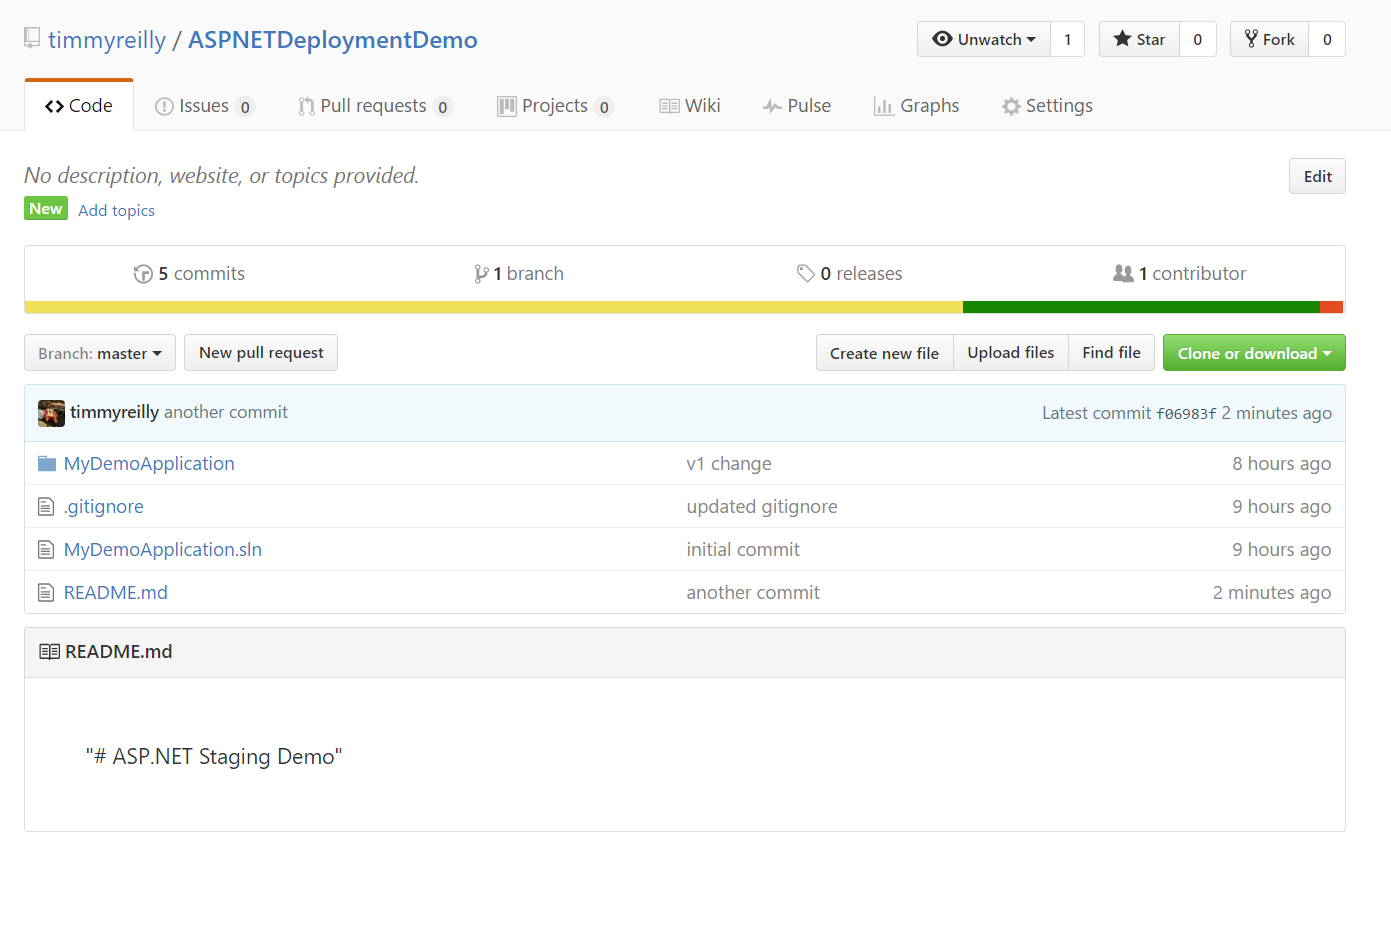Go to the Wiki tab

(x=690, y=106)
